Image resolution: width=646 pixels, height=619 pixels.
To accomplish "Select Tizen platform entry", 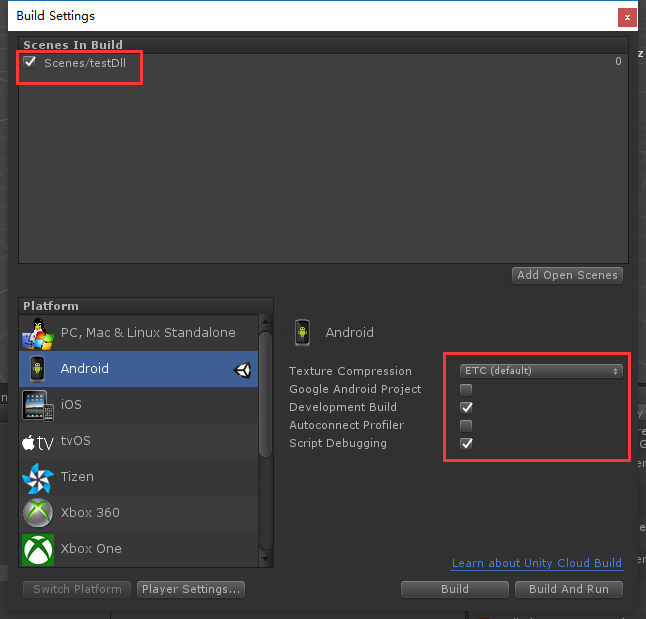I will click(138, 477).
